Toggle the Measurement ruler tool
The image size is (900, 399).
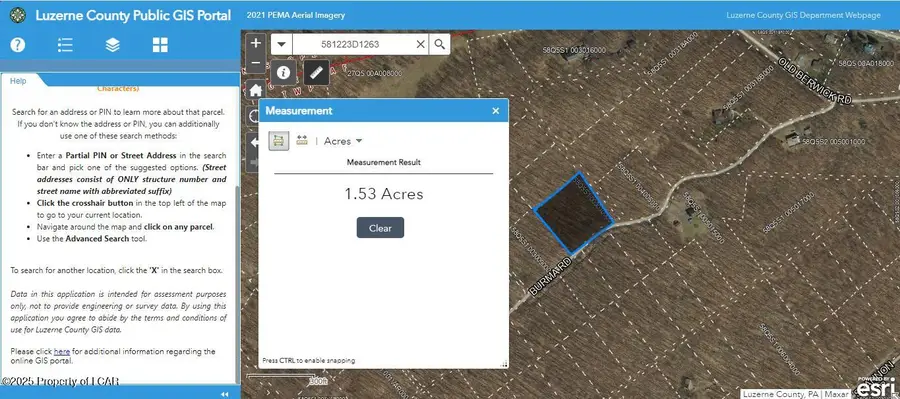316,72
